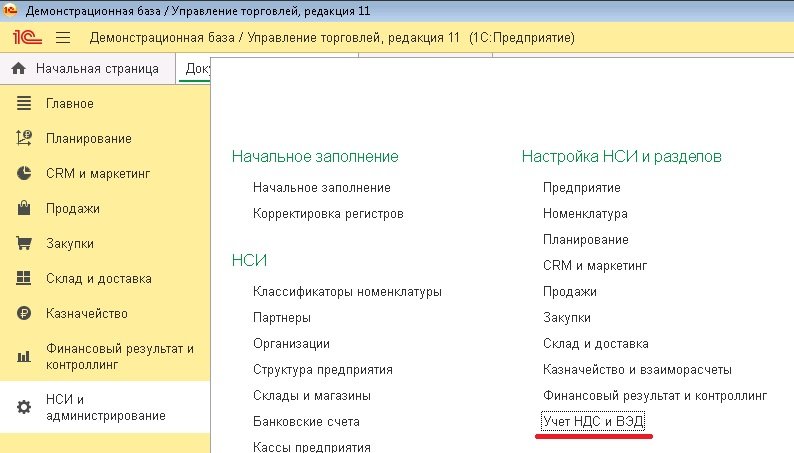Click the Склад и доставка grid icon

click(x=24, y=278)
